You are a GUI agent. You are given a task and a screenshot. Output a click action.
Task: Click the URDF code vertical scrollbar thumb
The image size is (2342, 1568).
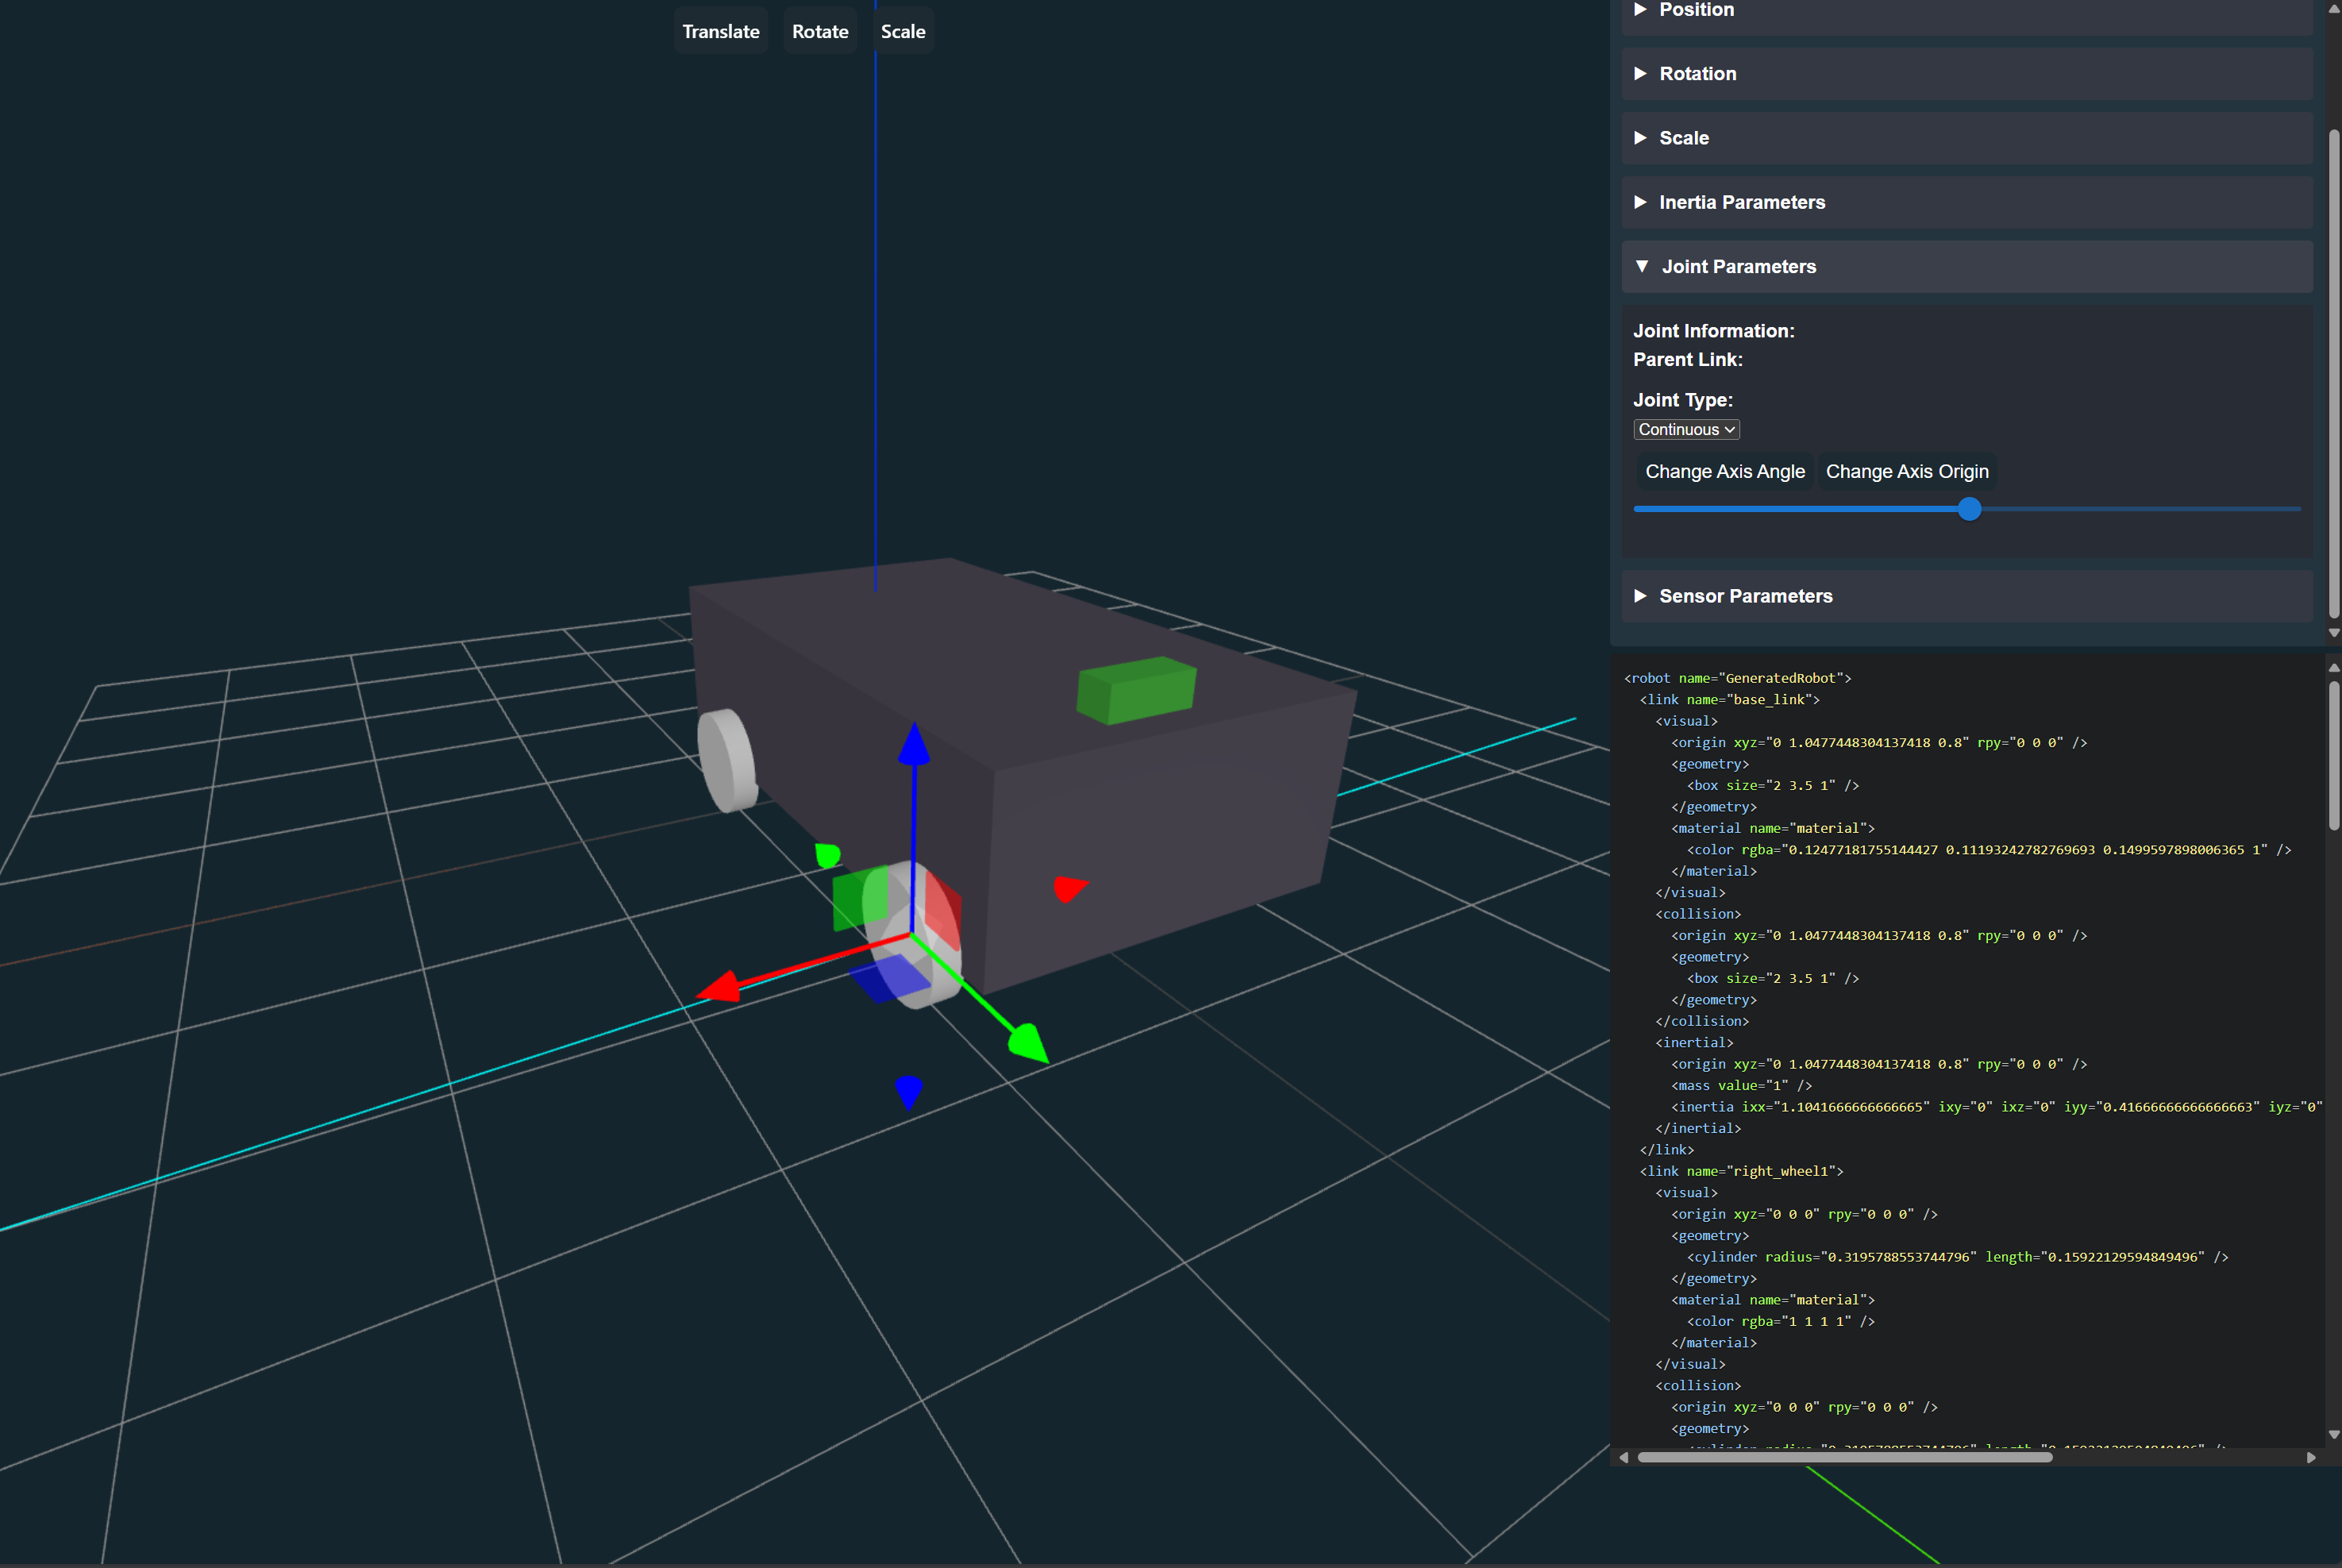(2333, 756)
